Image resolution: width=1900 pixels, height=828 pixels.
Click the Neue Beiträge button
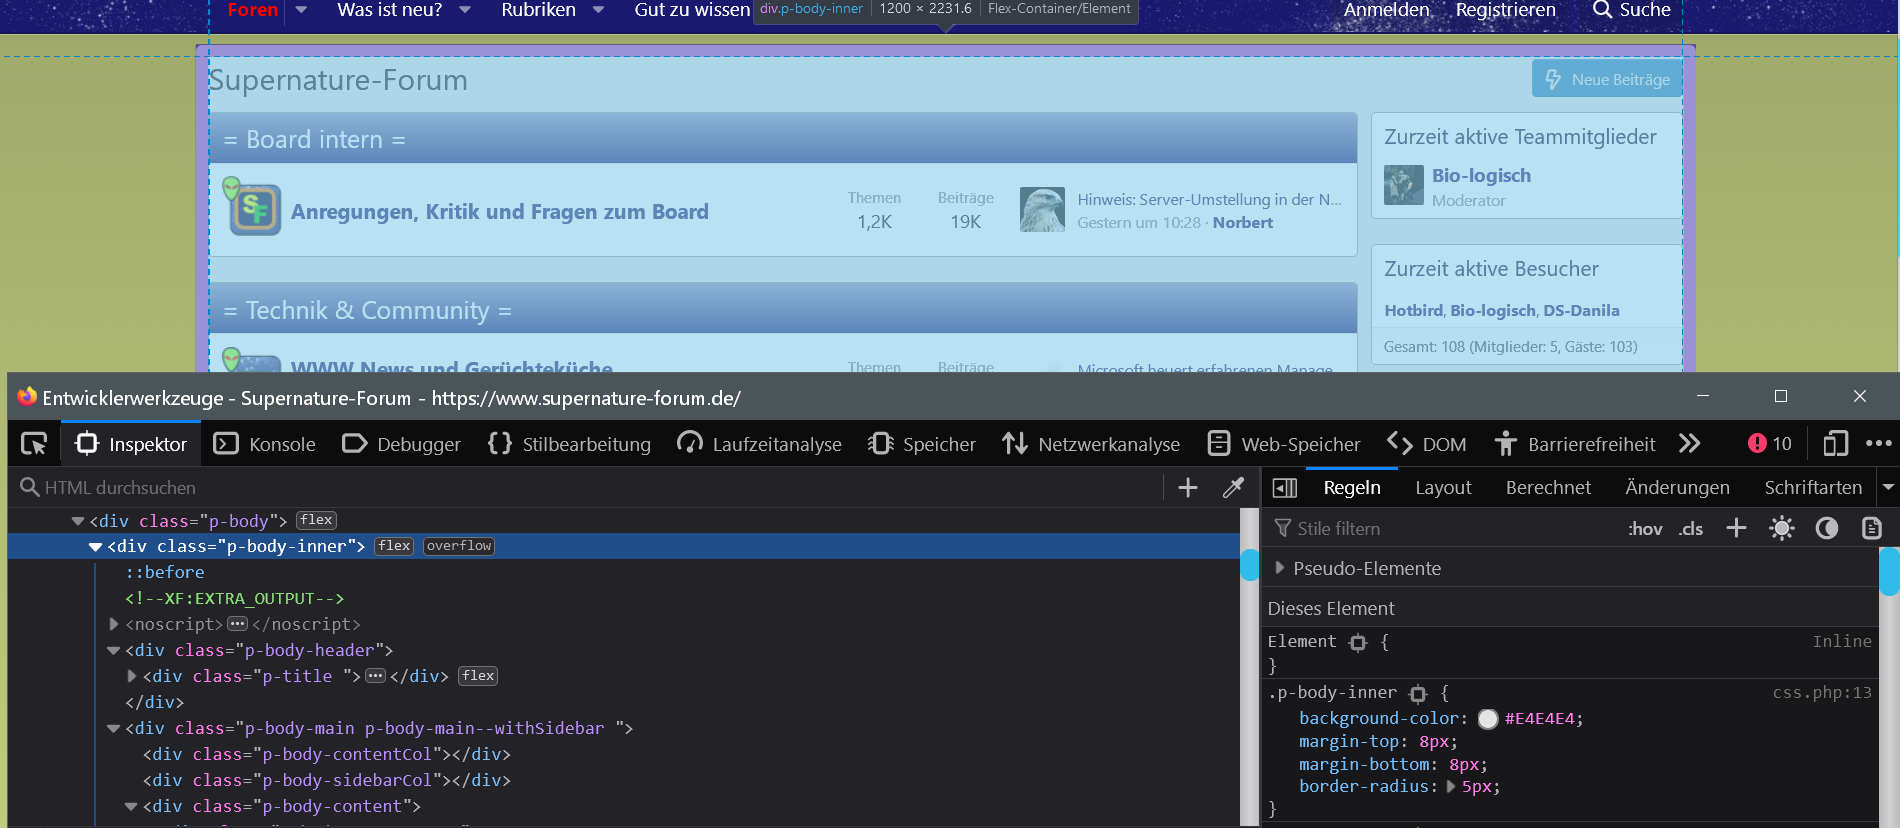(1607, 79)
